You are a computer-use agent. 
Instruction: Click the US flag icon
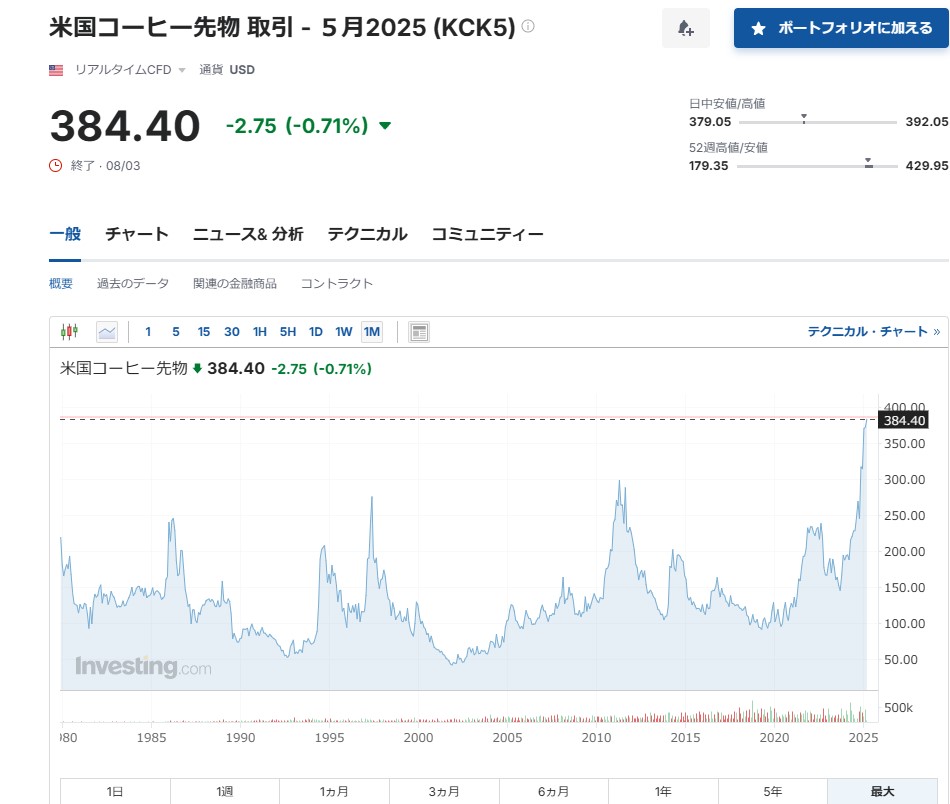coord(56,70)
